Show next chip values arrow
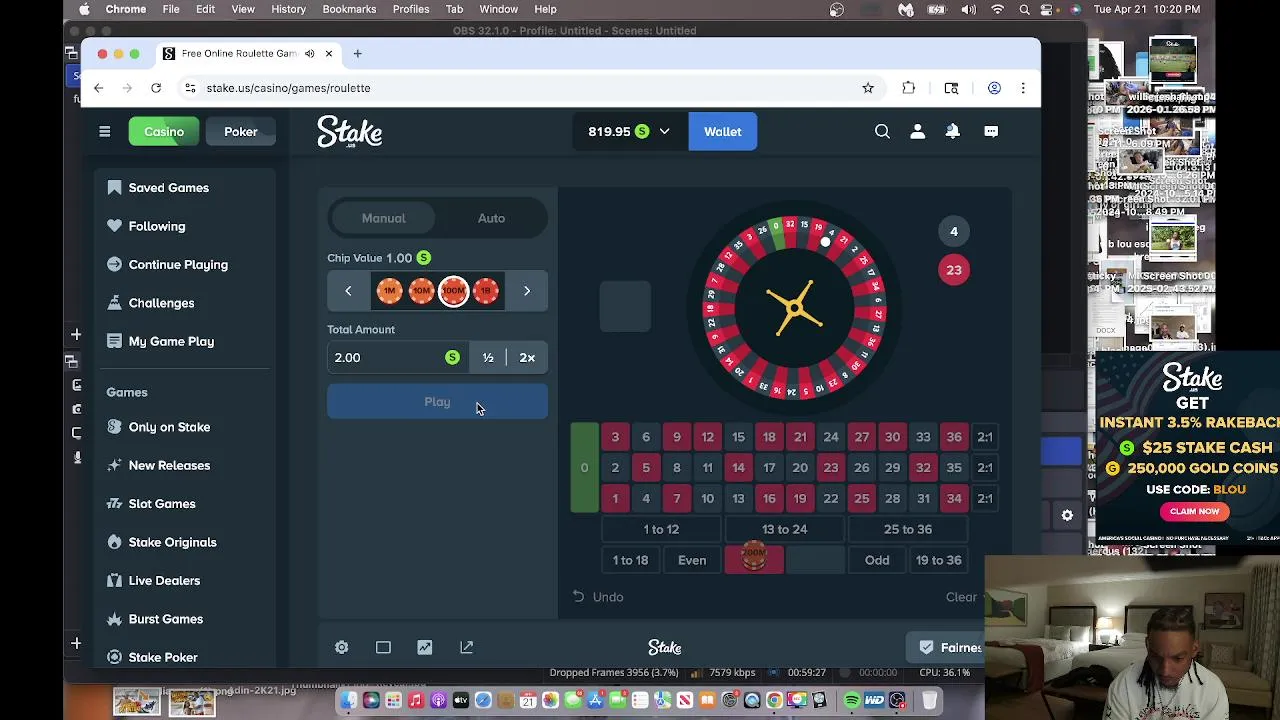The width and height of the screenshot is (1280, 720). click(x=527, y=291)
